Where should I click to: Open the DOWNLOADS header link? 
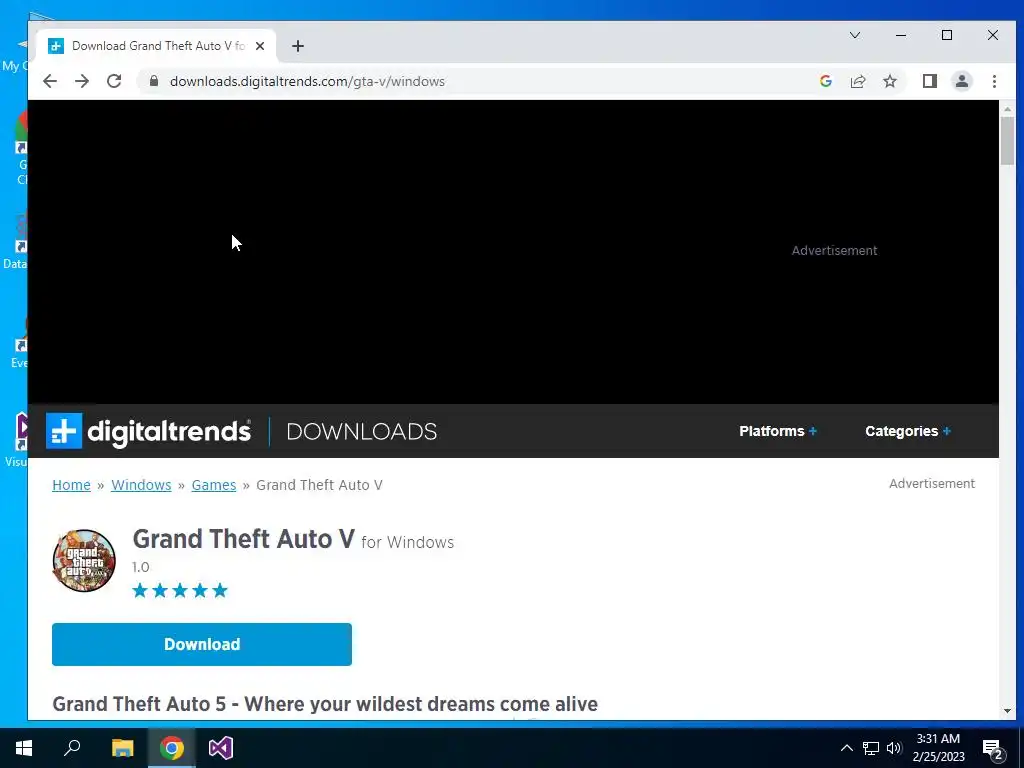tap(361, 432)
